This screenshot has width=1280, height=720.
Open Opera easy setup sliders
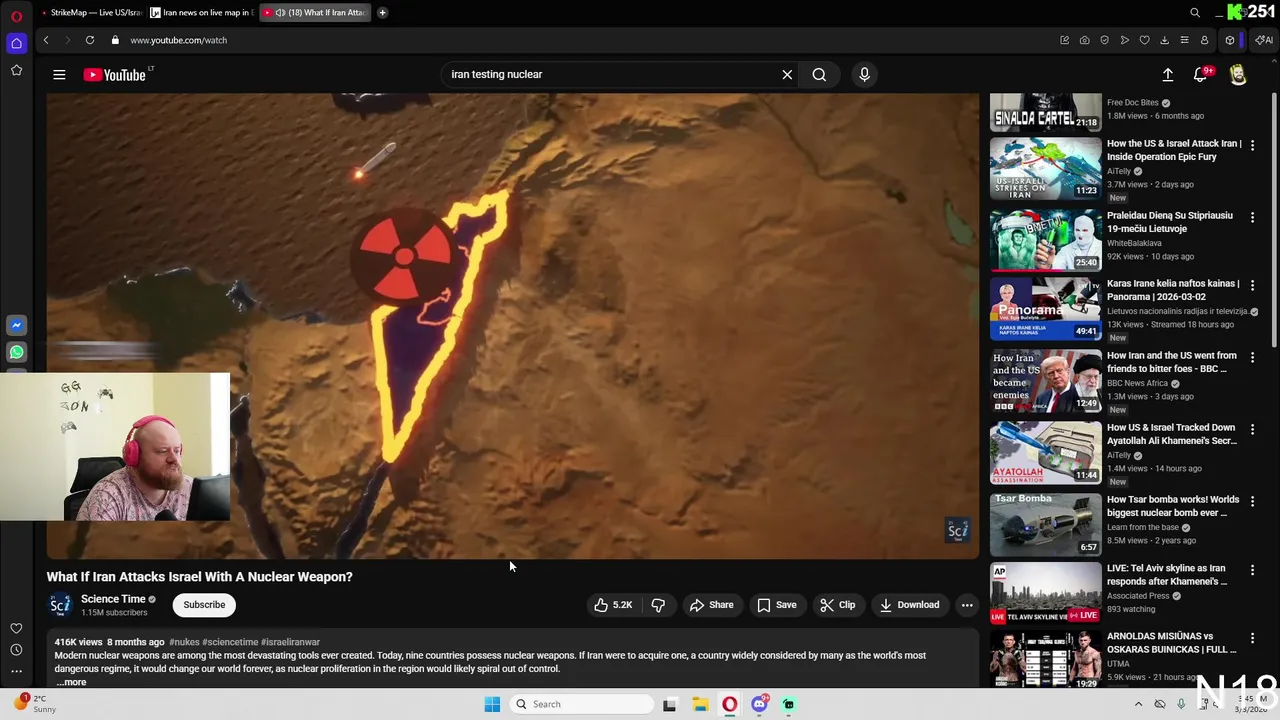pos(1184,40)
